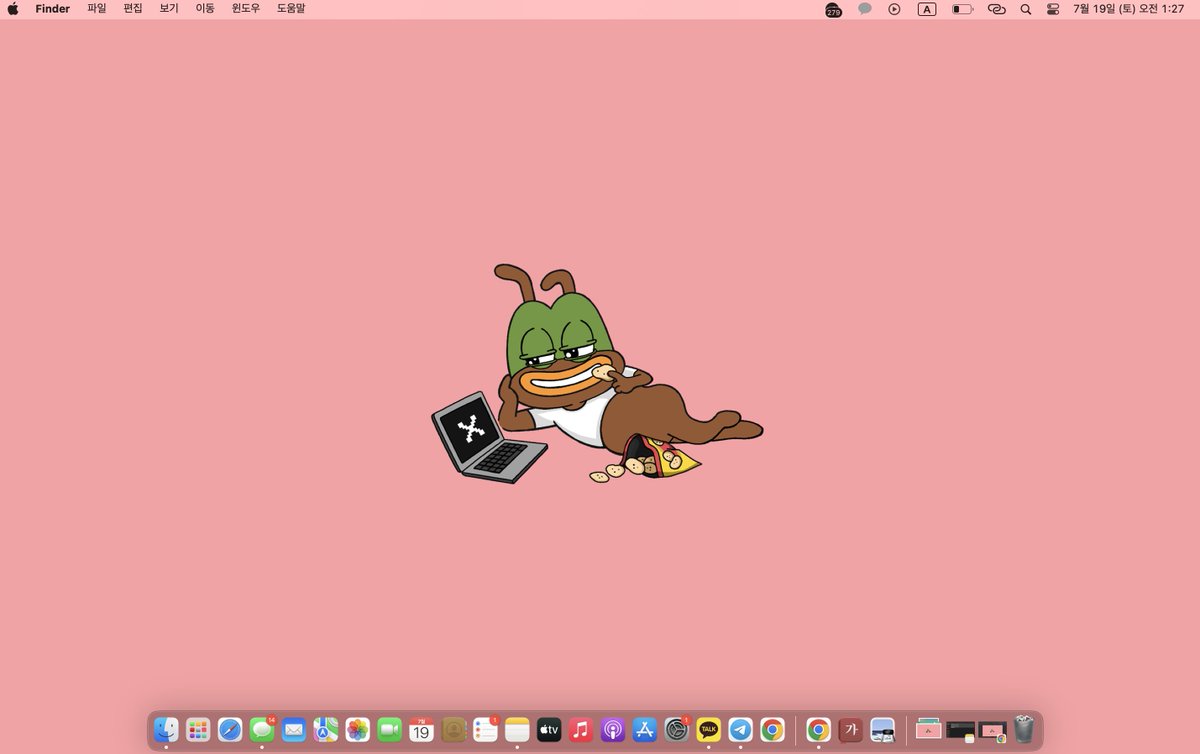The height and width of the screenshot is (754, 1200).
Task: Open Control Center
Action: tap(1053, 9)
